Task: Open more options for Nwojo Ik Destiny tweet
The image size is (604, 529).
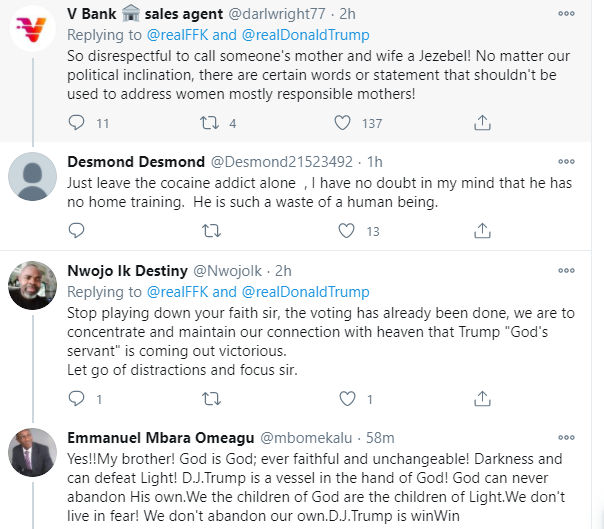Action: [x=566, y=270]
